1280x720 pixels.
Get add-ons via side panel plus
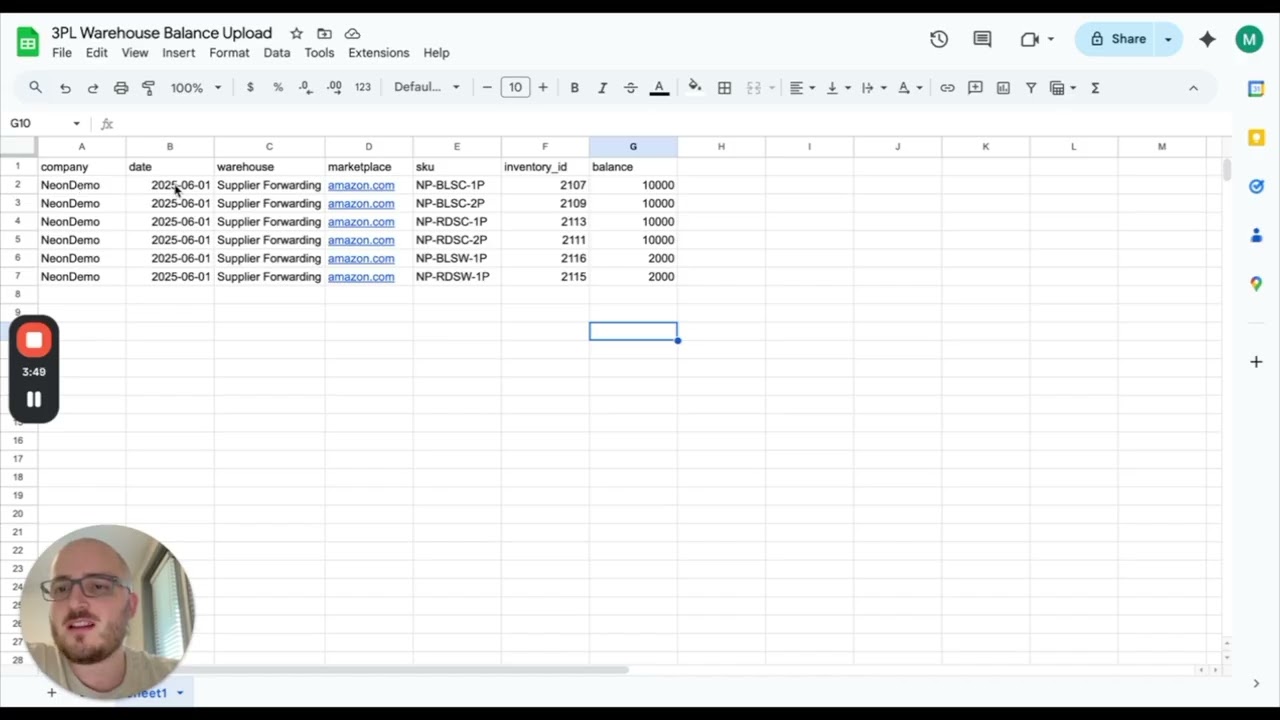click(x=1256, y=361)
